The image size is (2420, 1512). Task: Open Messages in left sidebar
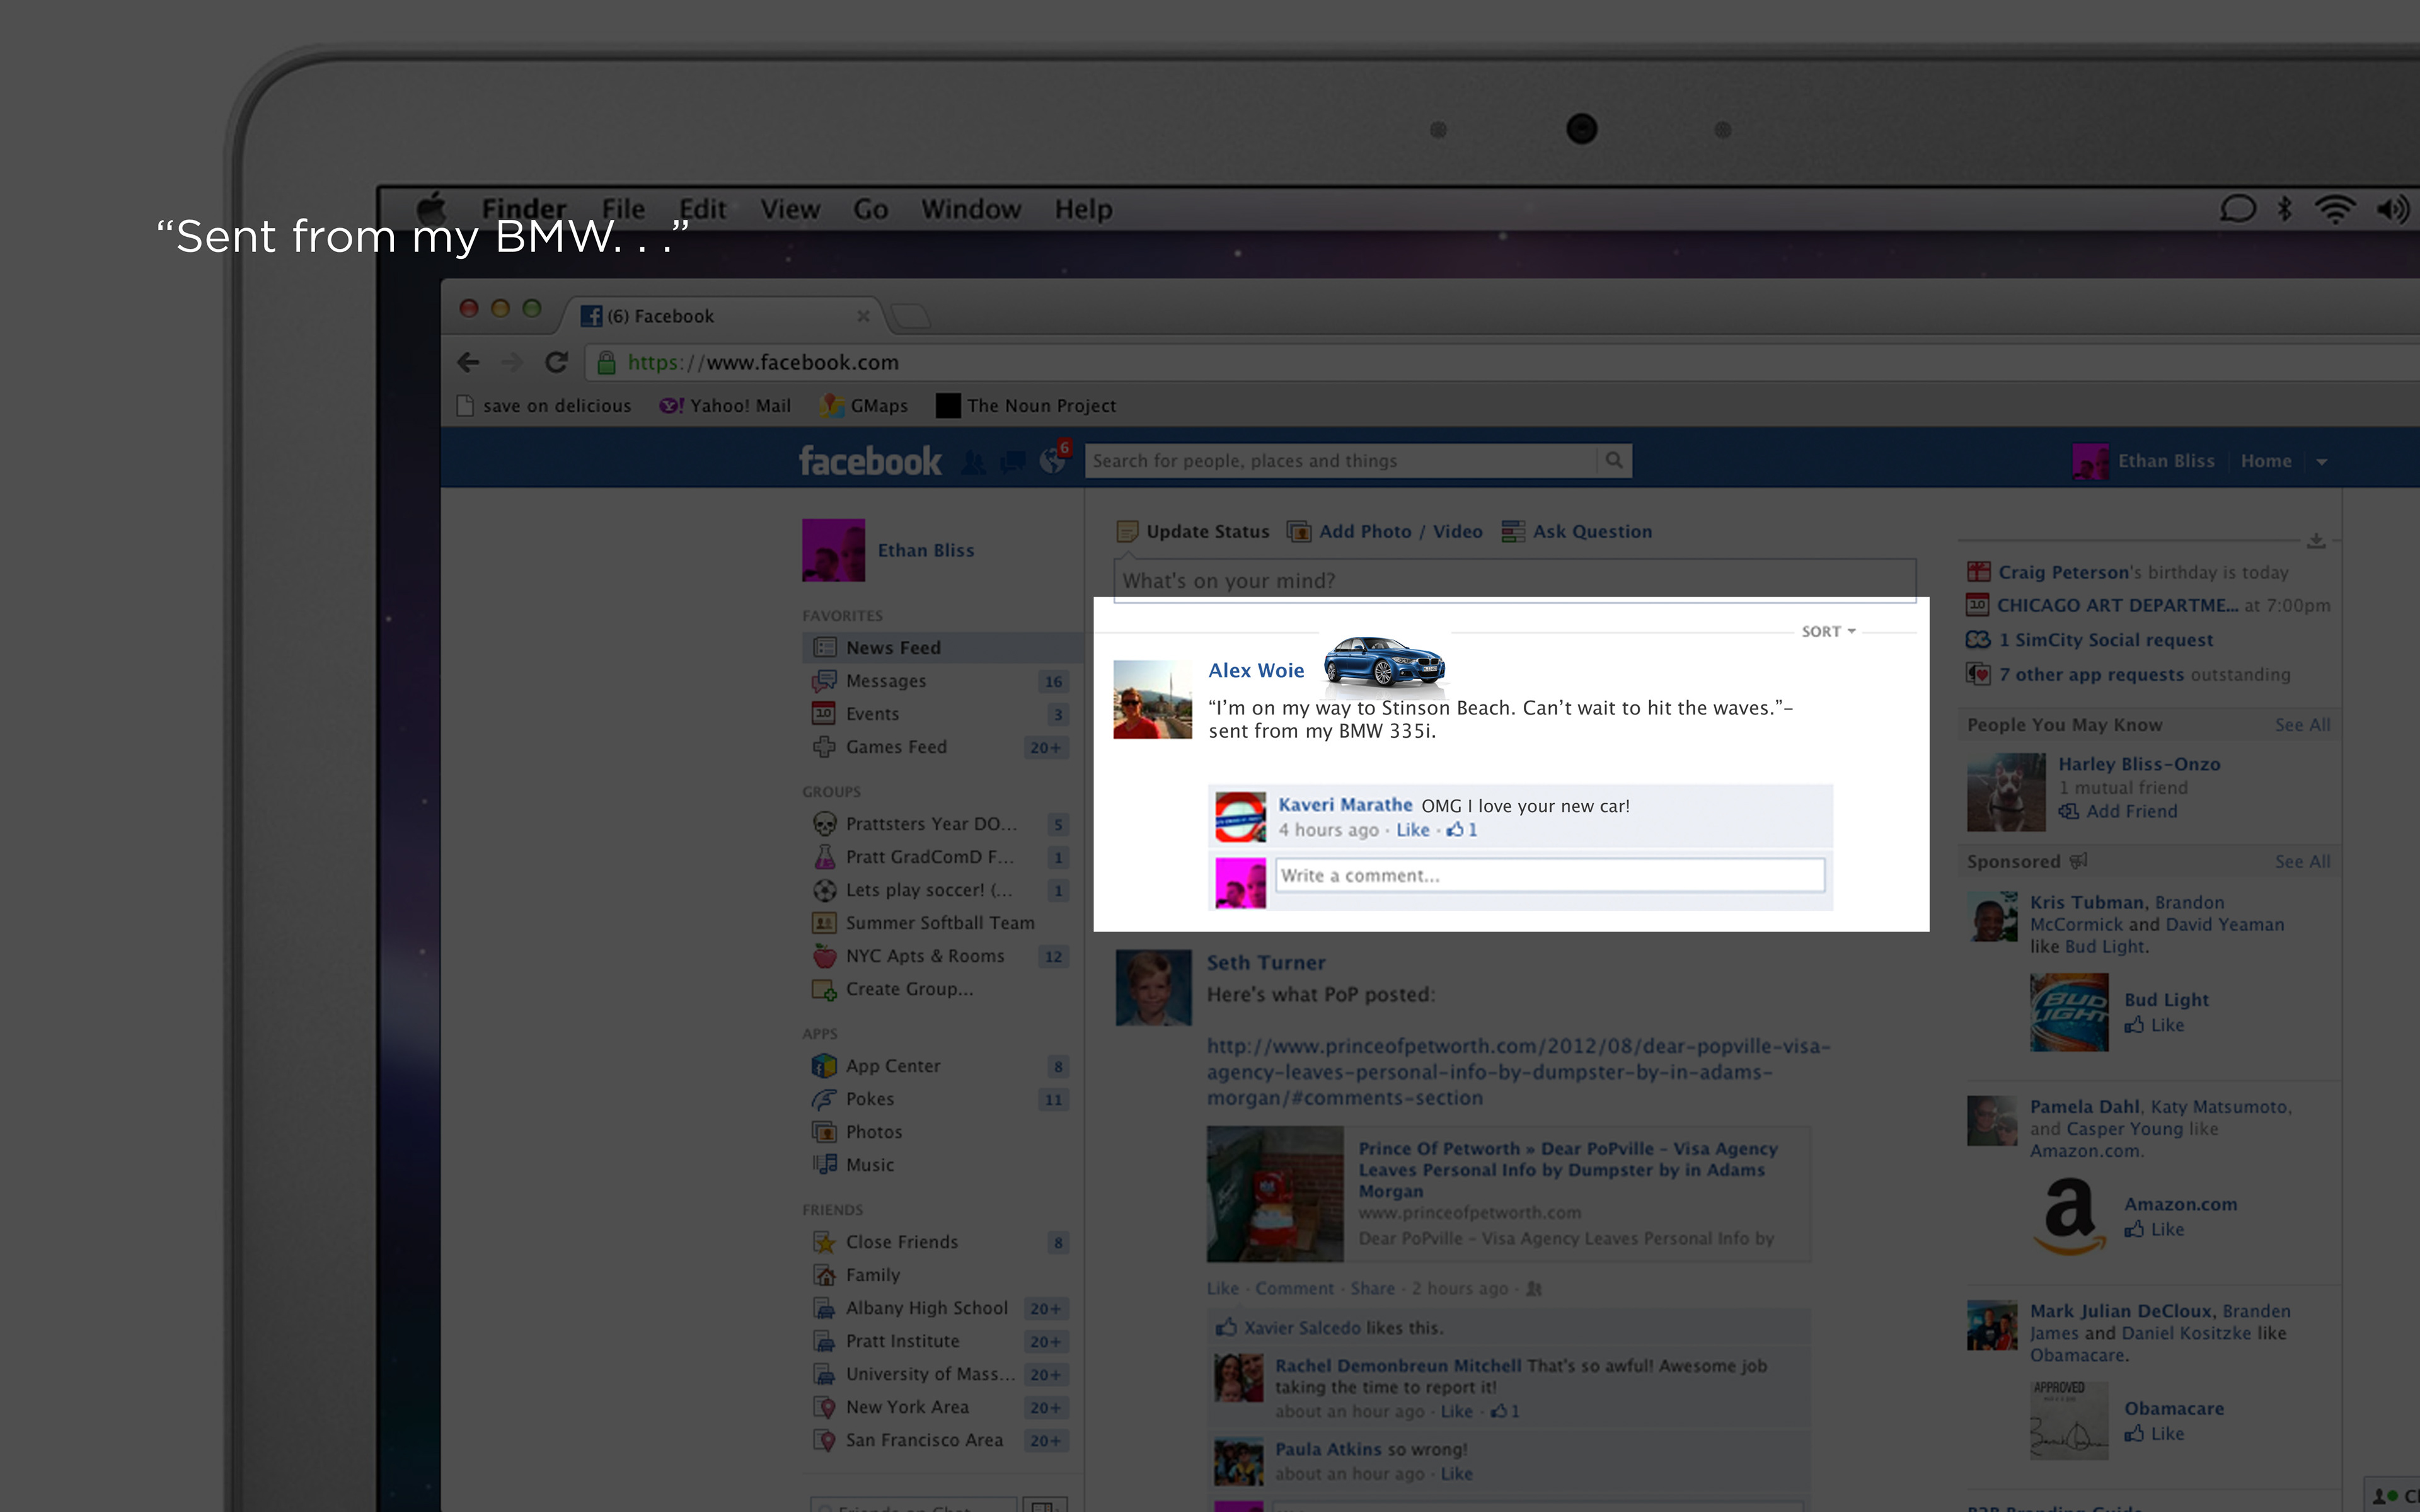940,681
